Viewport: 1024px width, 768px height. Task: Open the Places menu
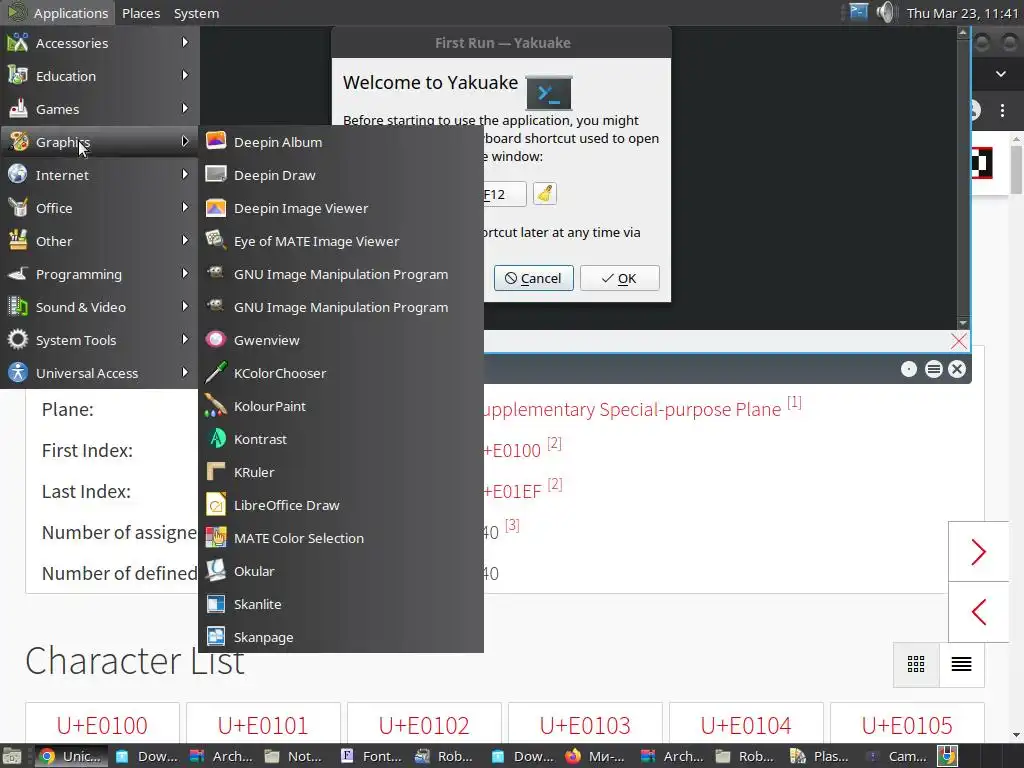(141, 13)
